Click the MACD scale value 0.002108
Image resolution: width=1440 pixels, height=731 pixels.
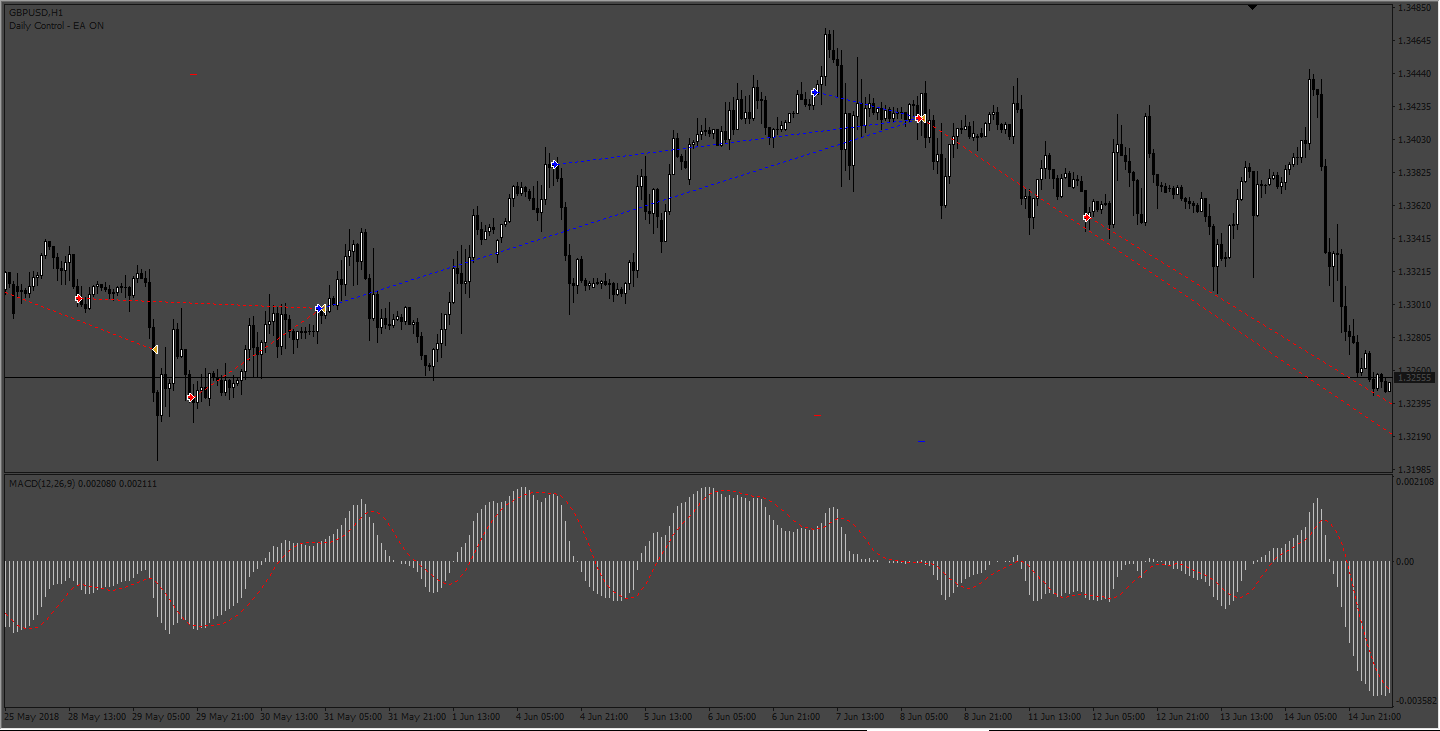(1416, 482)
